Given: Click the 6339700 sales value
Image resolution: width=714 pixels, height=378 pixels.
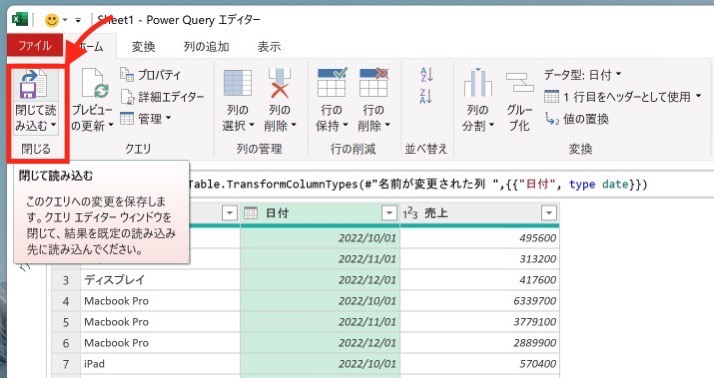Looking at the screenshot, I should pyautogui.click(x=535, y=301).
